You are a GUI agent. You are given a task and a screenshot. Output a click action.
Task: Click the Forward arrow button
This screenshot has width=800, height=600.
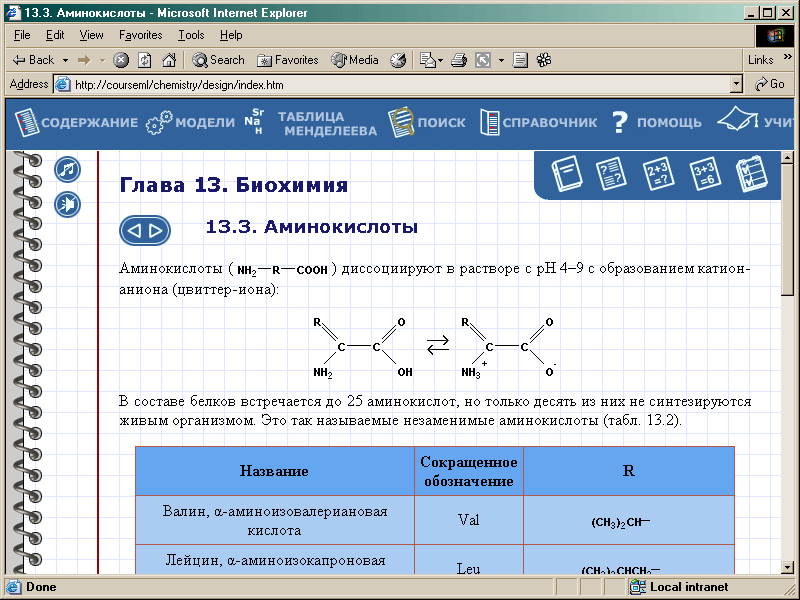point(84,60)
